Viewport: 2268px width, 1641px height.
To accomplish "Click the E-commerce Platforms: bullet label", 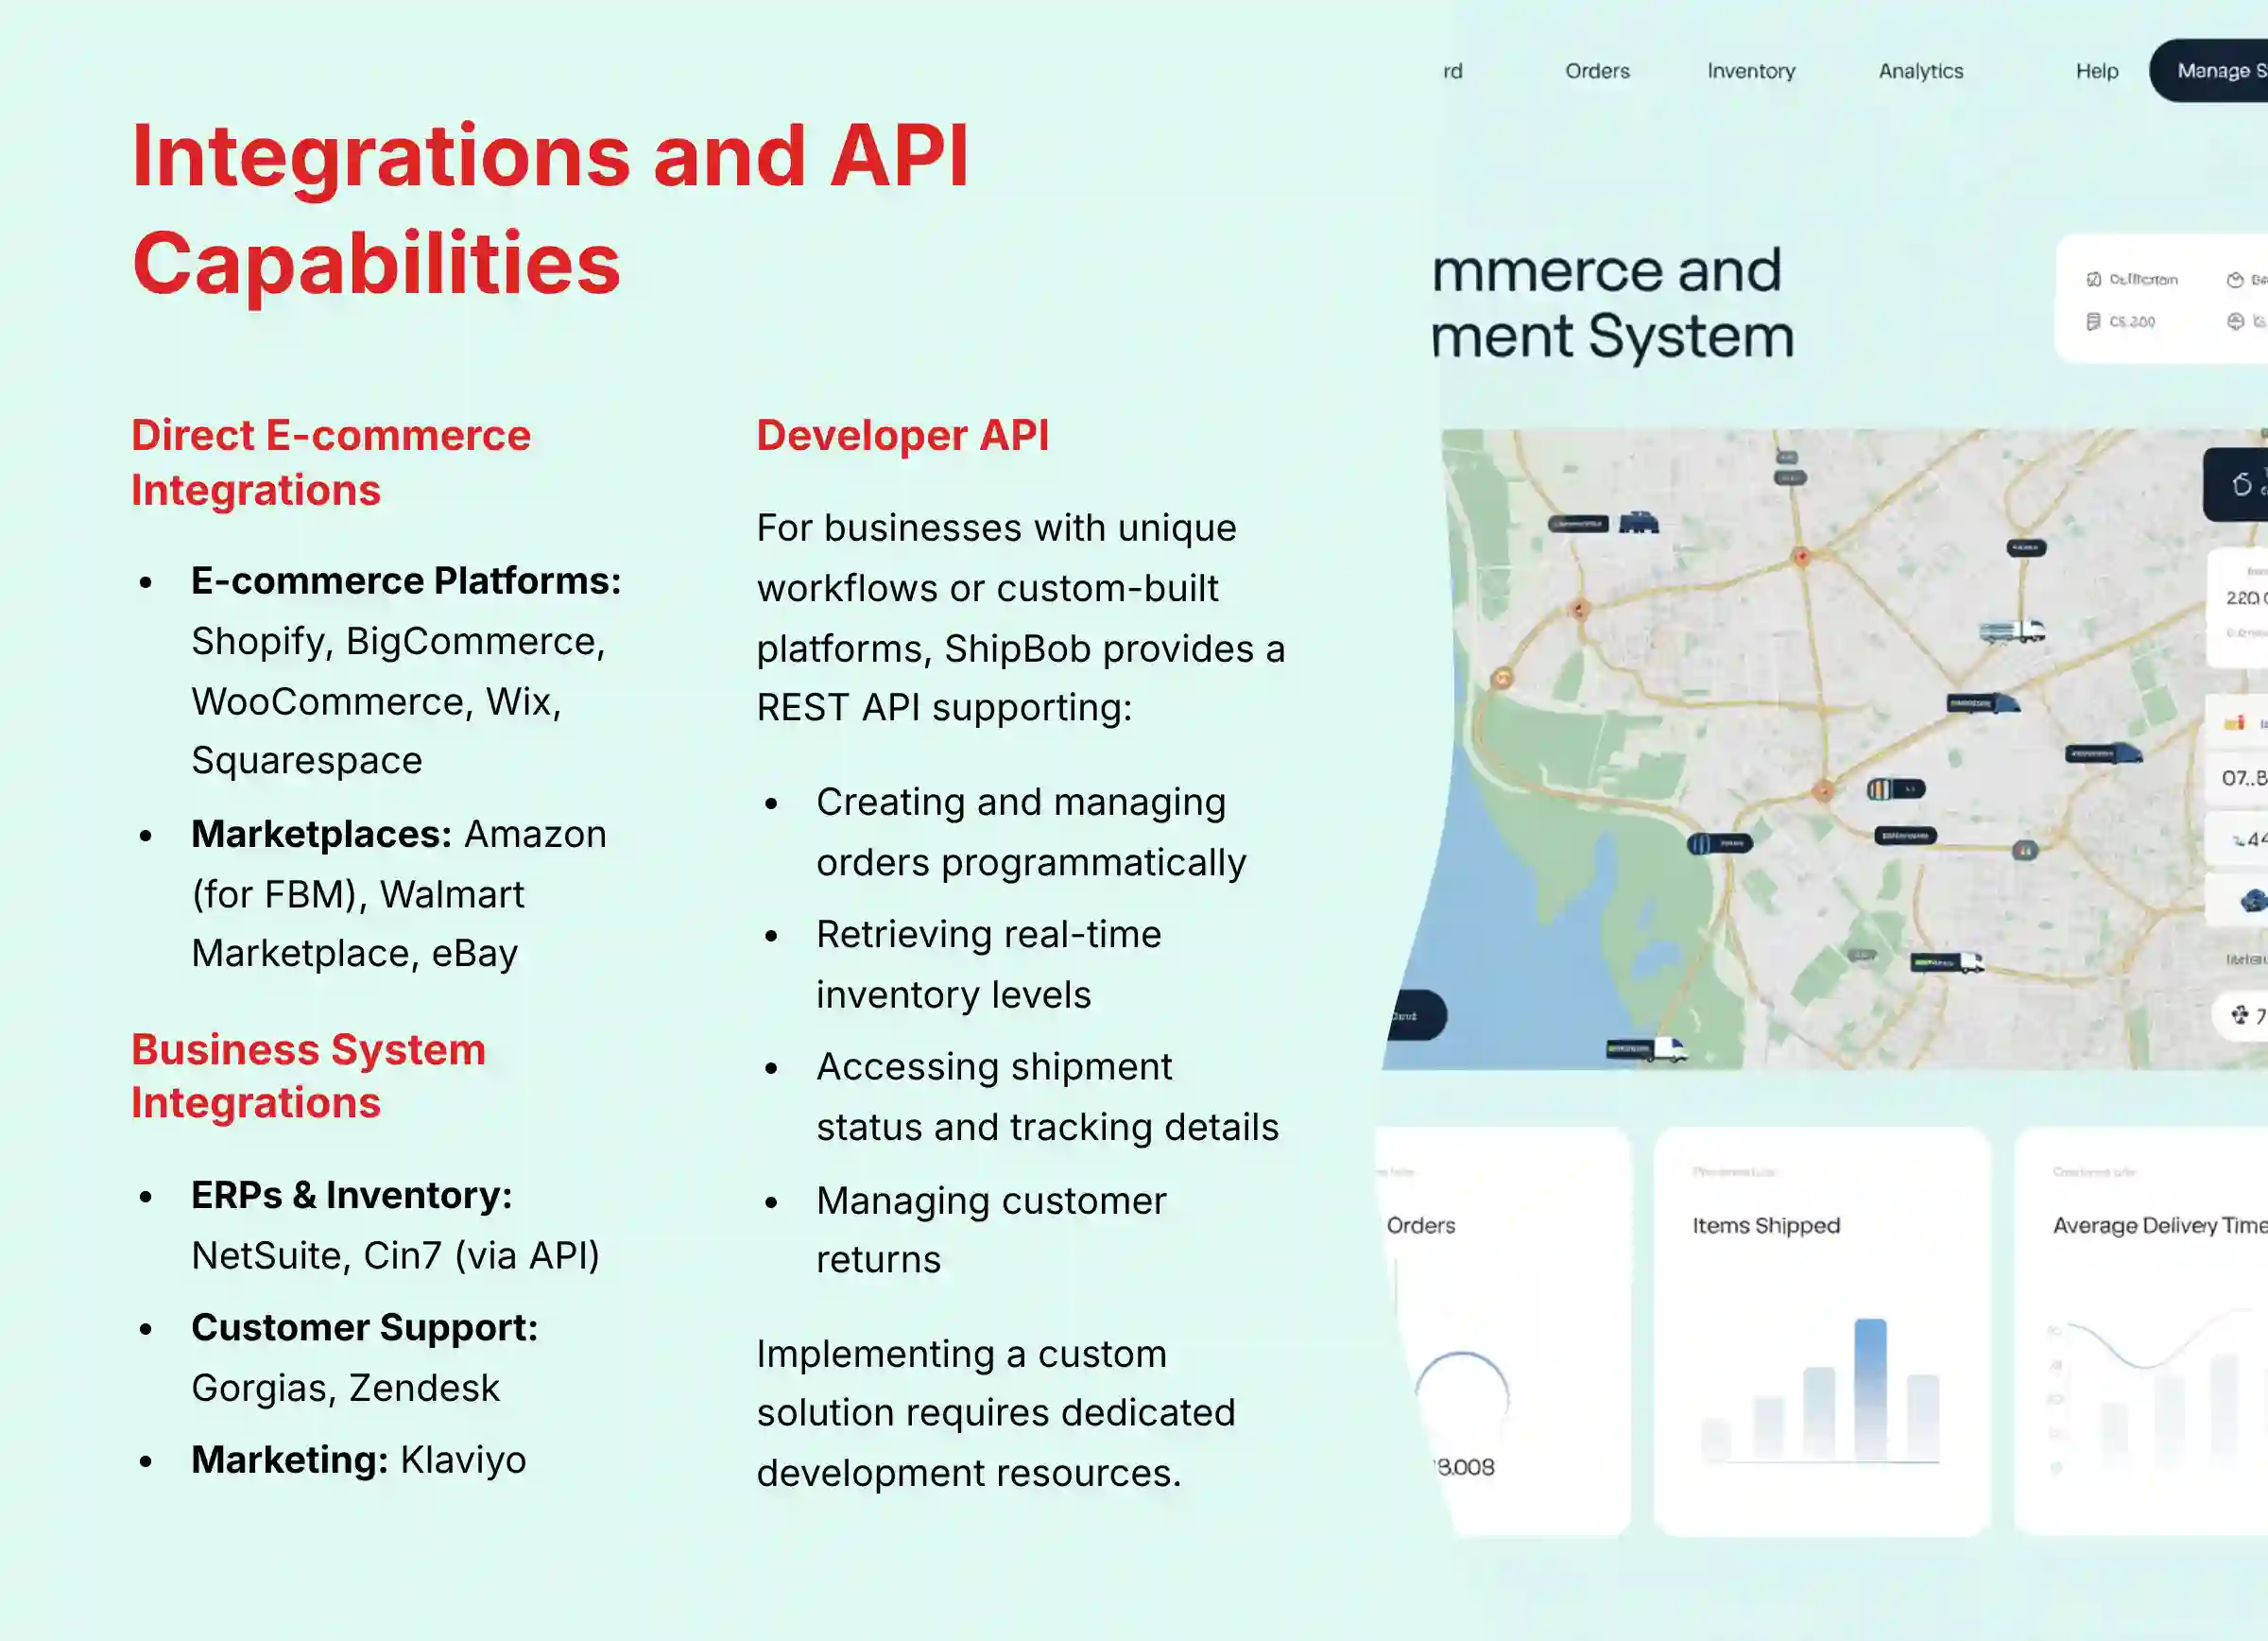I will (406, 581).
